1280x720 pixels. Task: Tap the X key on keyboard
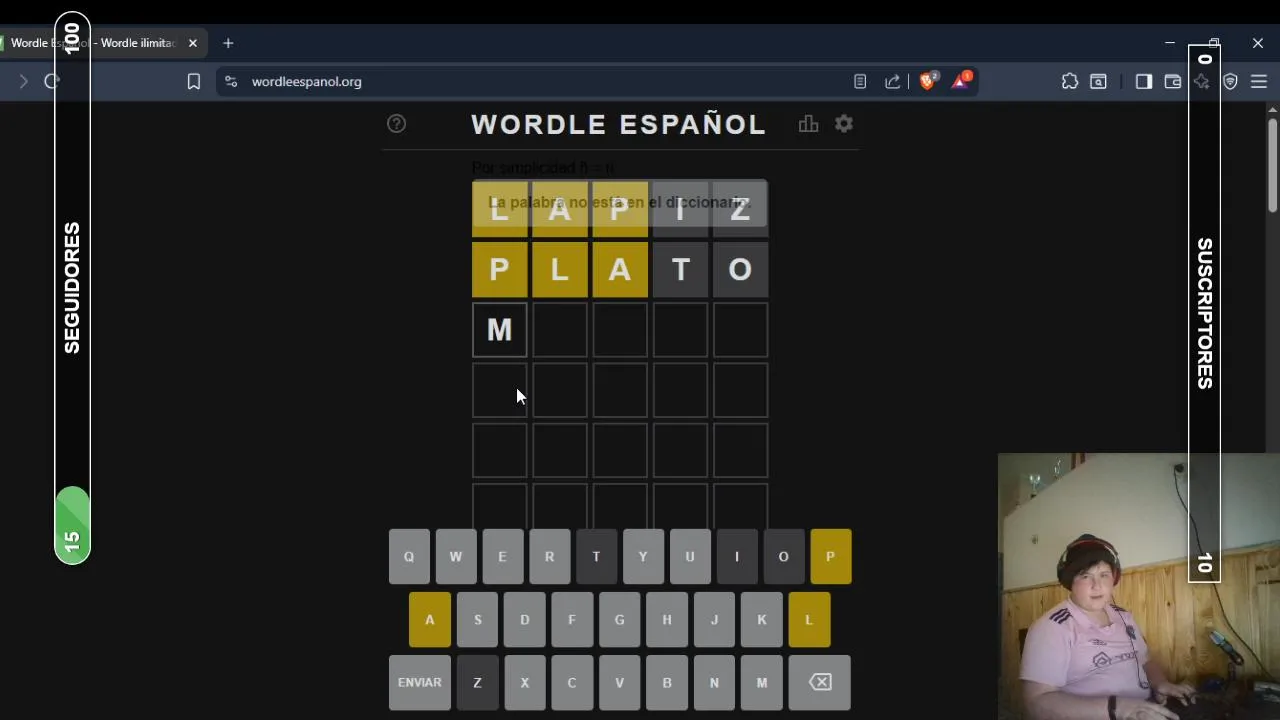tap(525, 682)
